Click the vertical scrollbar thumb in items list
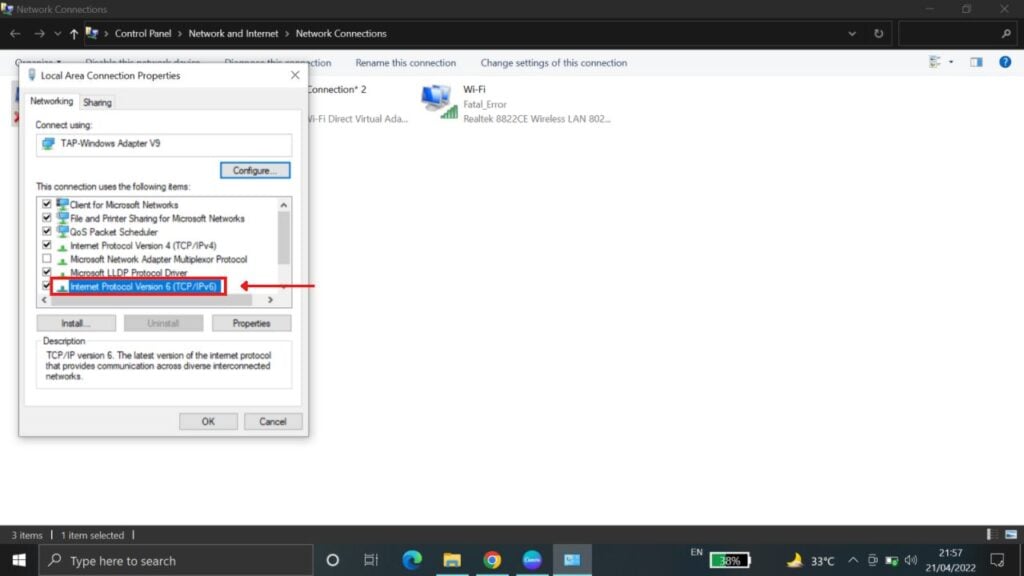The height and width of the screenshot is (576, 1024). (283, 238)
